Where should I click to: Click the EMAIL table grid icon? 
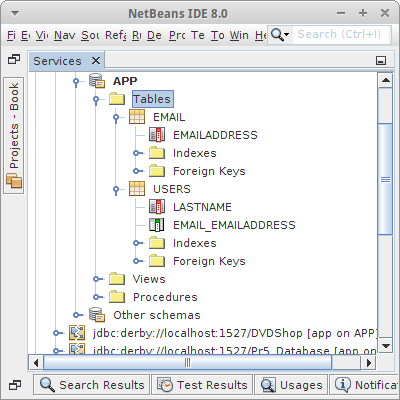click(137, 117)
